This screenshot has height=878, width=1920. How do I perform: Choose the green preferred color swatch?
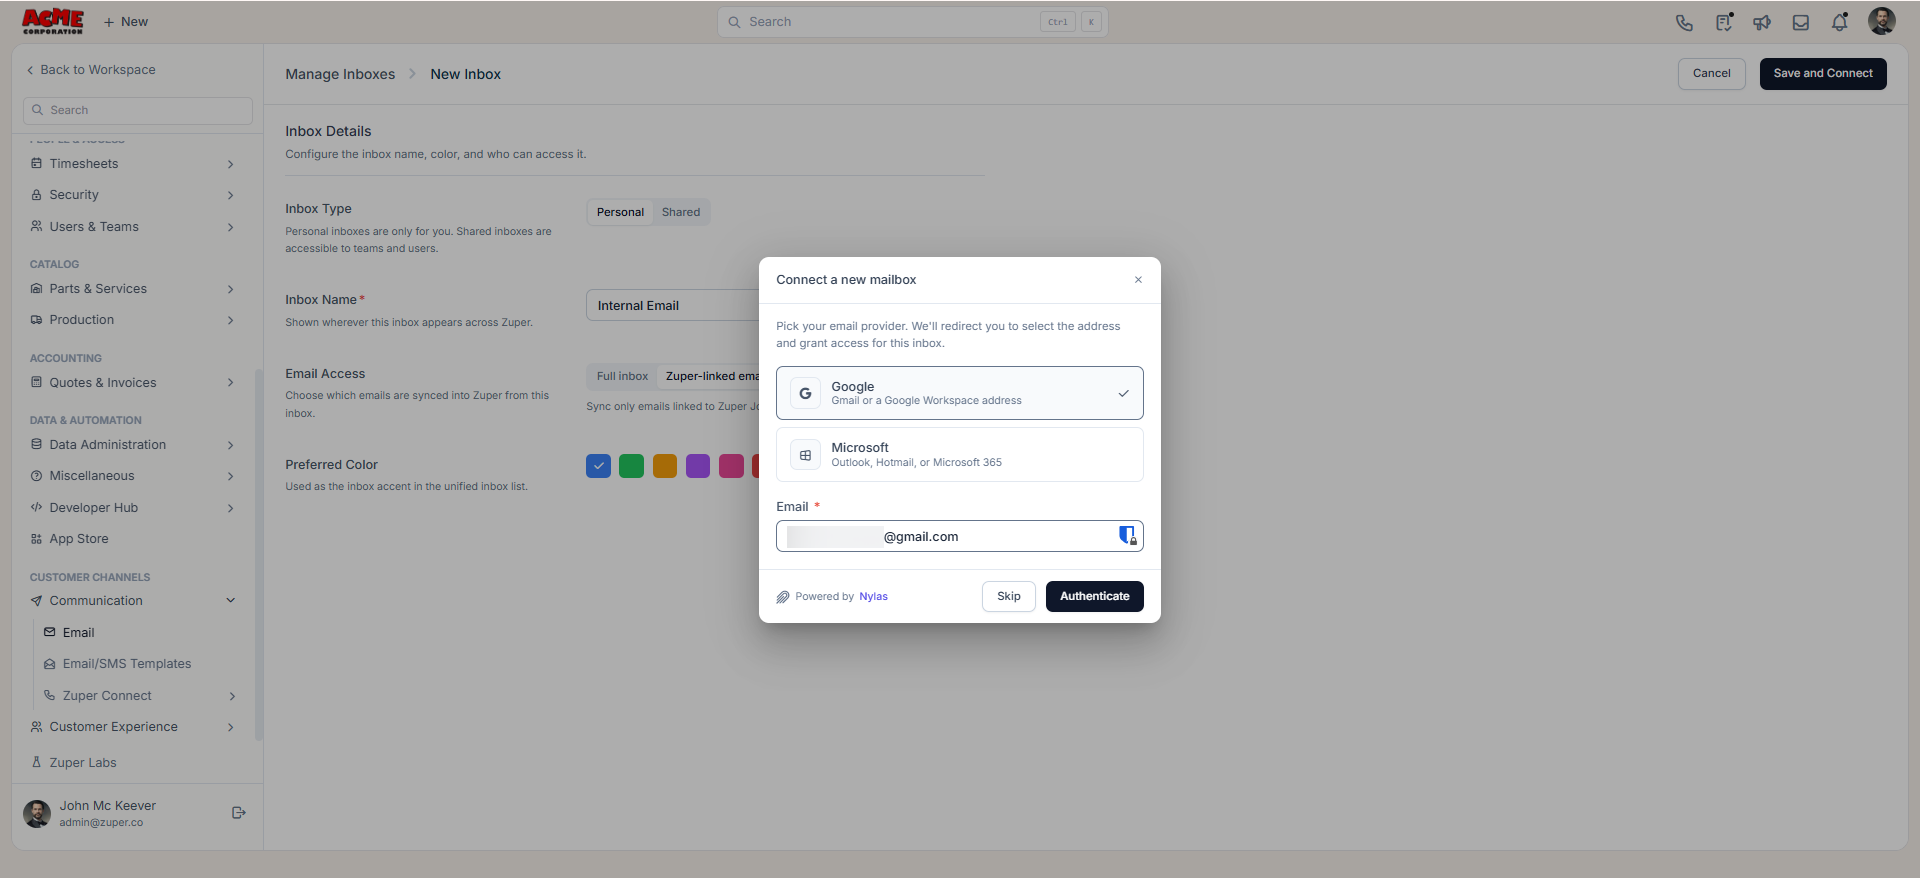(631, 465)
